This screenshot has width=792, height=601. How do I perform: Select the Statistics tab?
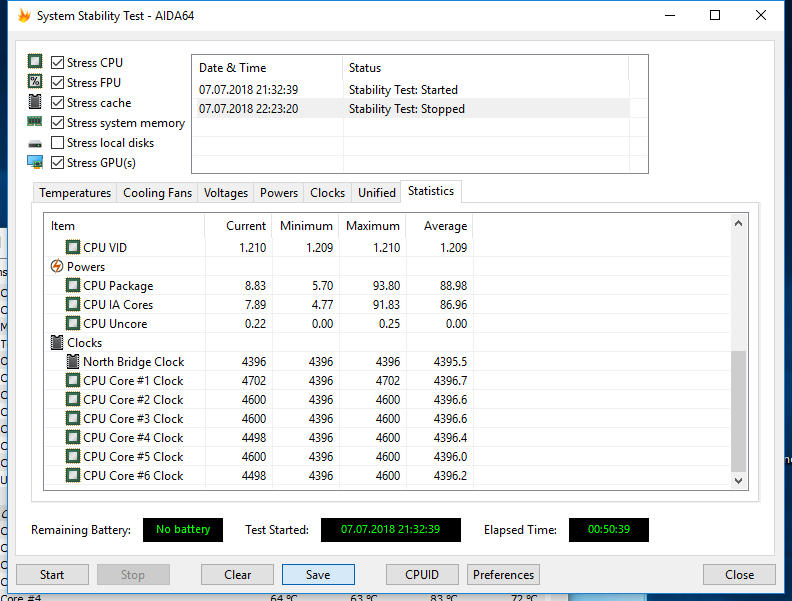click(x=431, y=191)
